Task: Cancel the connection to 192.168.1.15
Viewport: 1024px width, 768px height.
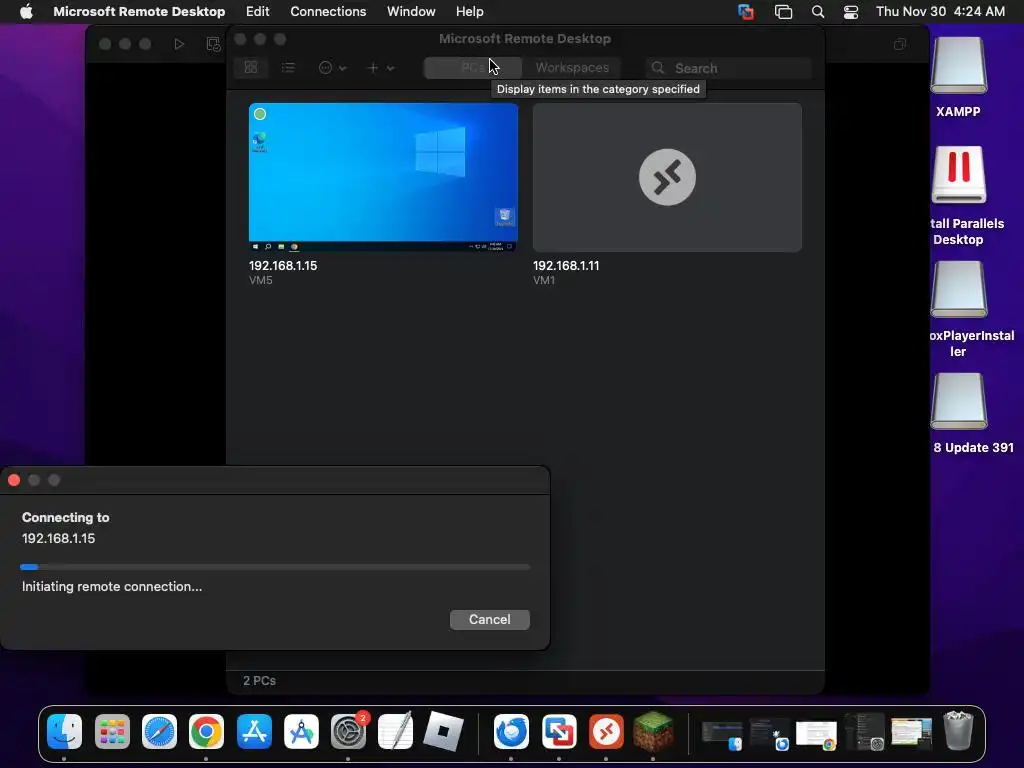Action: point(490,619)
